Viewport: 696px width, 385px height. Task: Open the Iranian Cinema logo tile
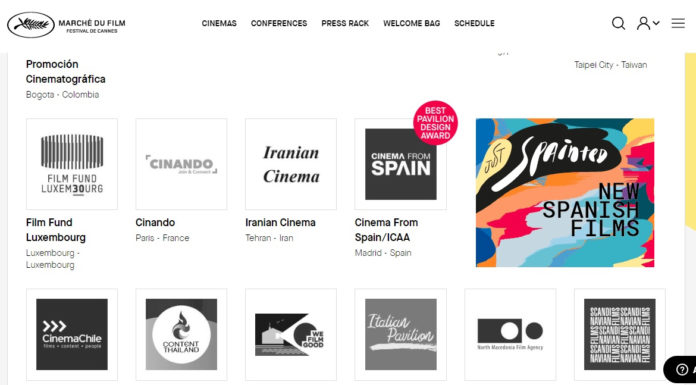pos(291,164)
